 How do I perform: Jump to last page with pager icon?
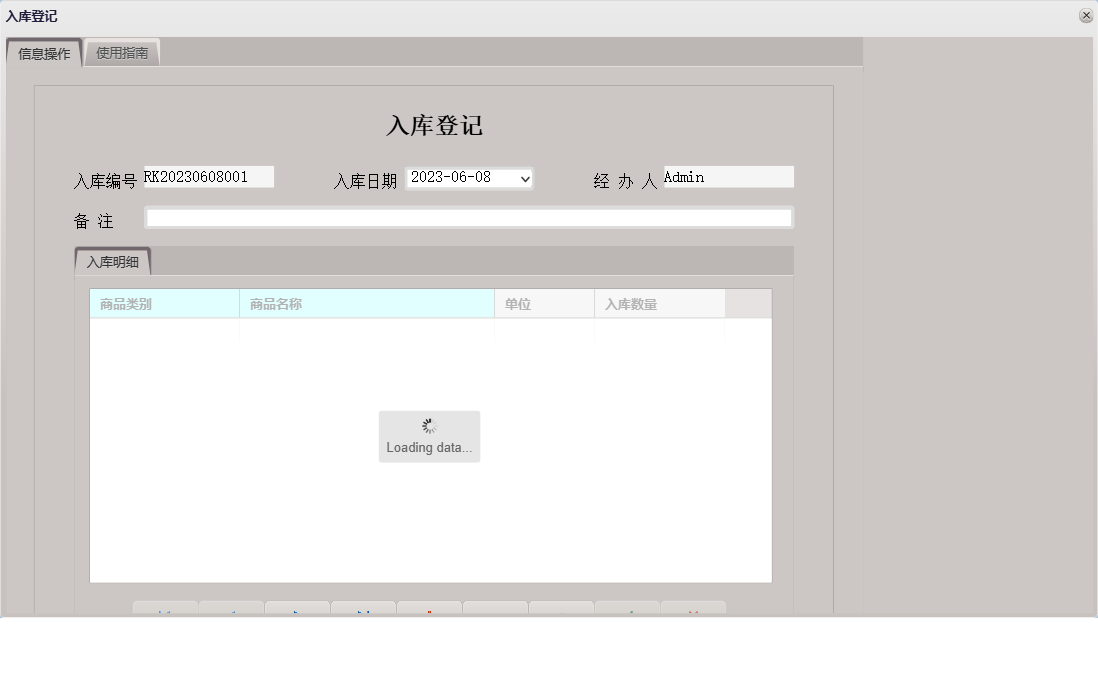pos(363,610)
